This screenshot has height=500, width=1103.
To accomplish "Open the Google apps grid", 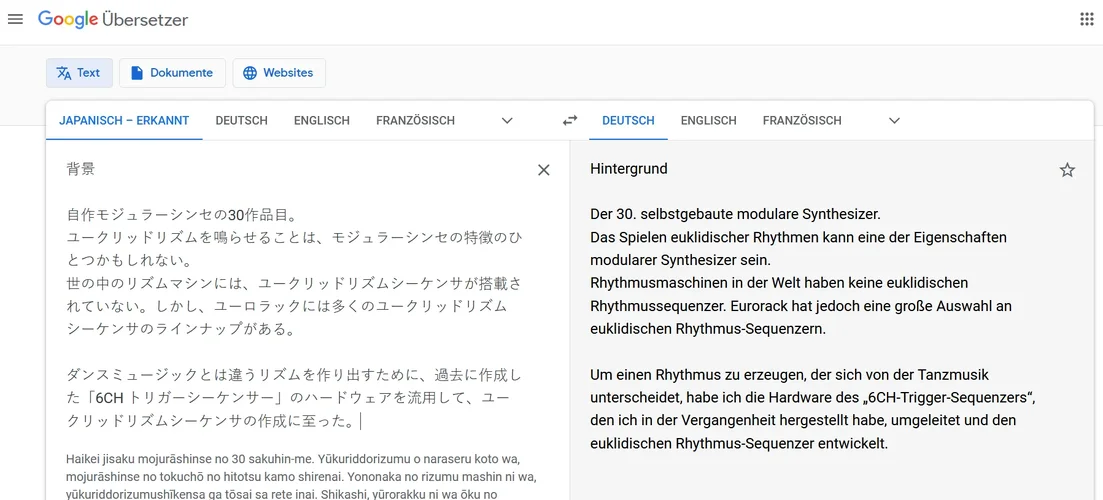I will pyautogui.click(x=1087, y=19).
